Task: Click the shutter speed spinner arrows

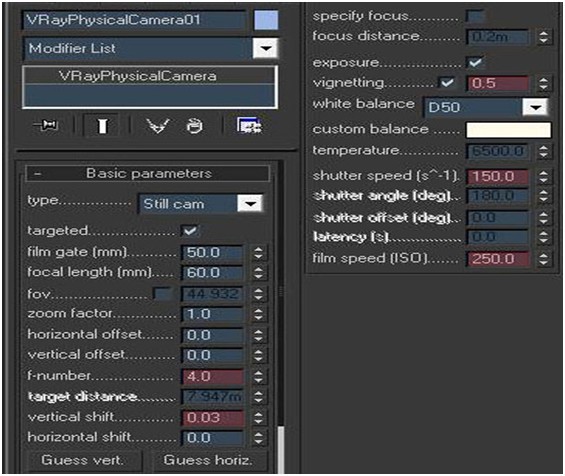Action: point(543,177)
